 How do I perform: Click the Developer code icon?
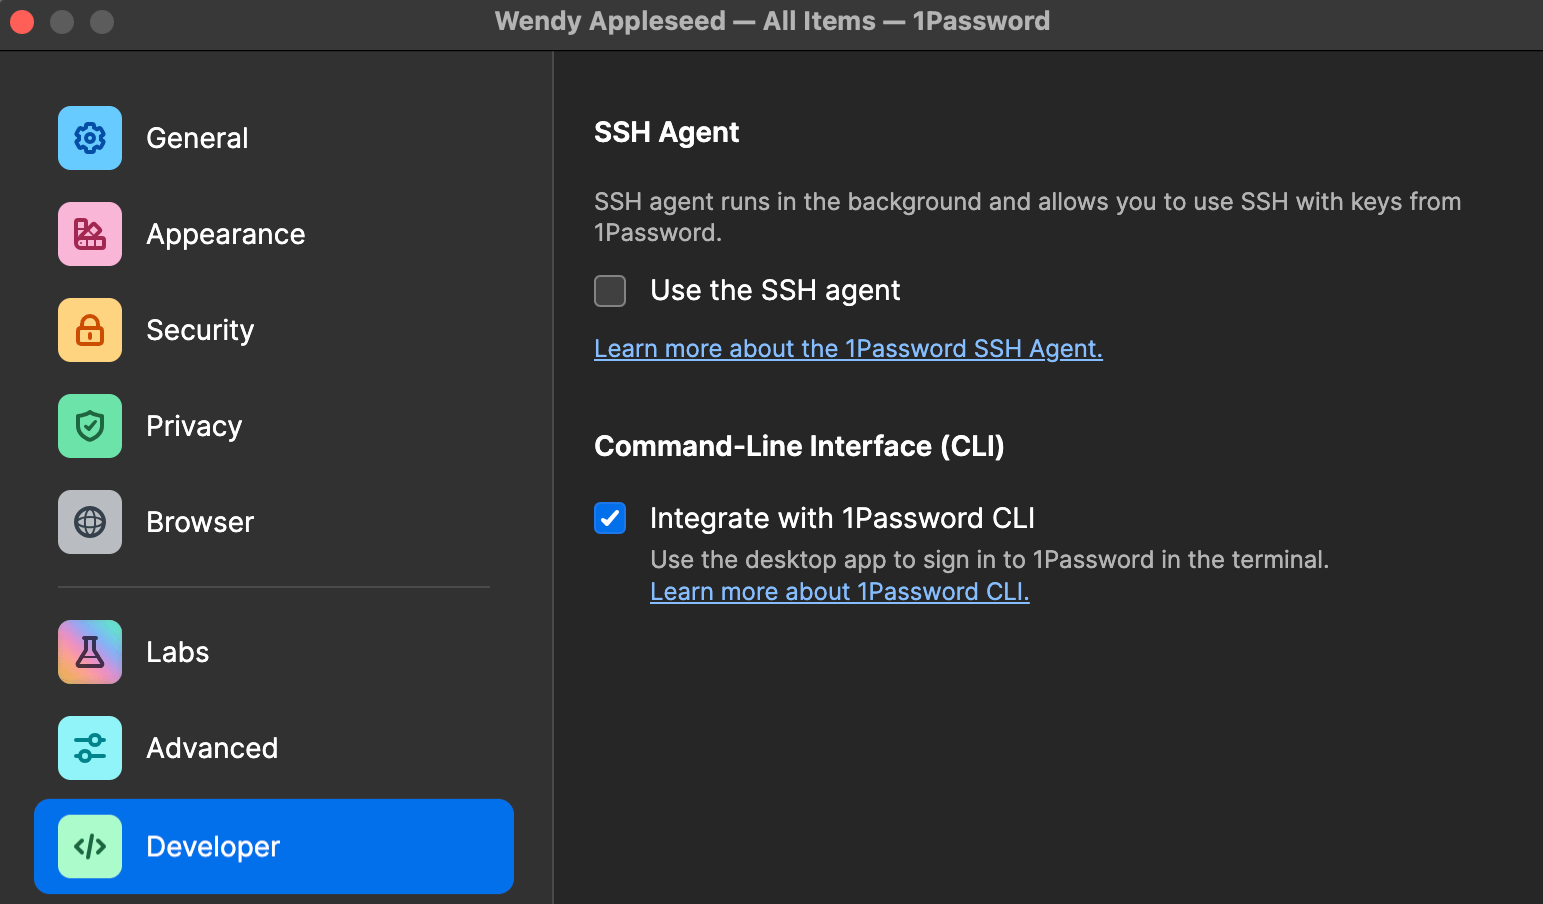click(x=89, y=846)
